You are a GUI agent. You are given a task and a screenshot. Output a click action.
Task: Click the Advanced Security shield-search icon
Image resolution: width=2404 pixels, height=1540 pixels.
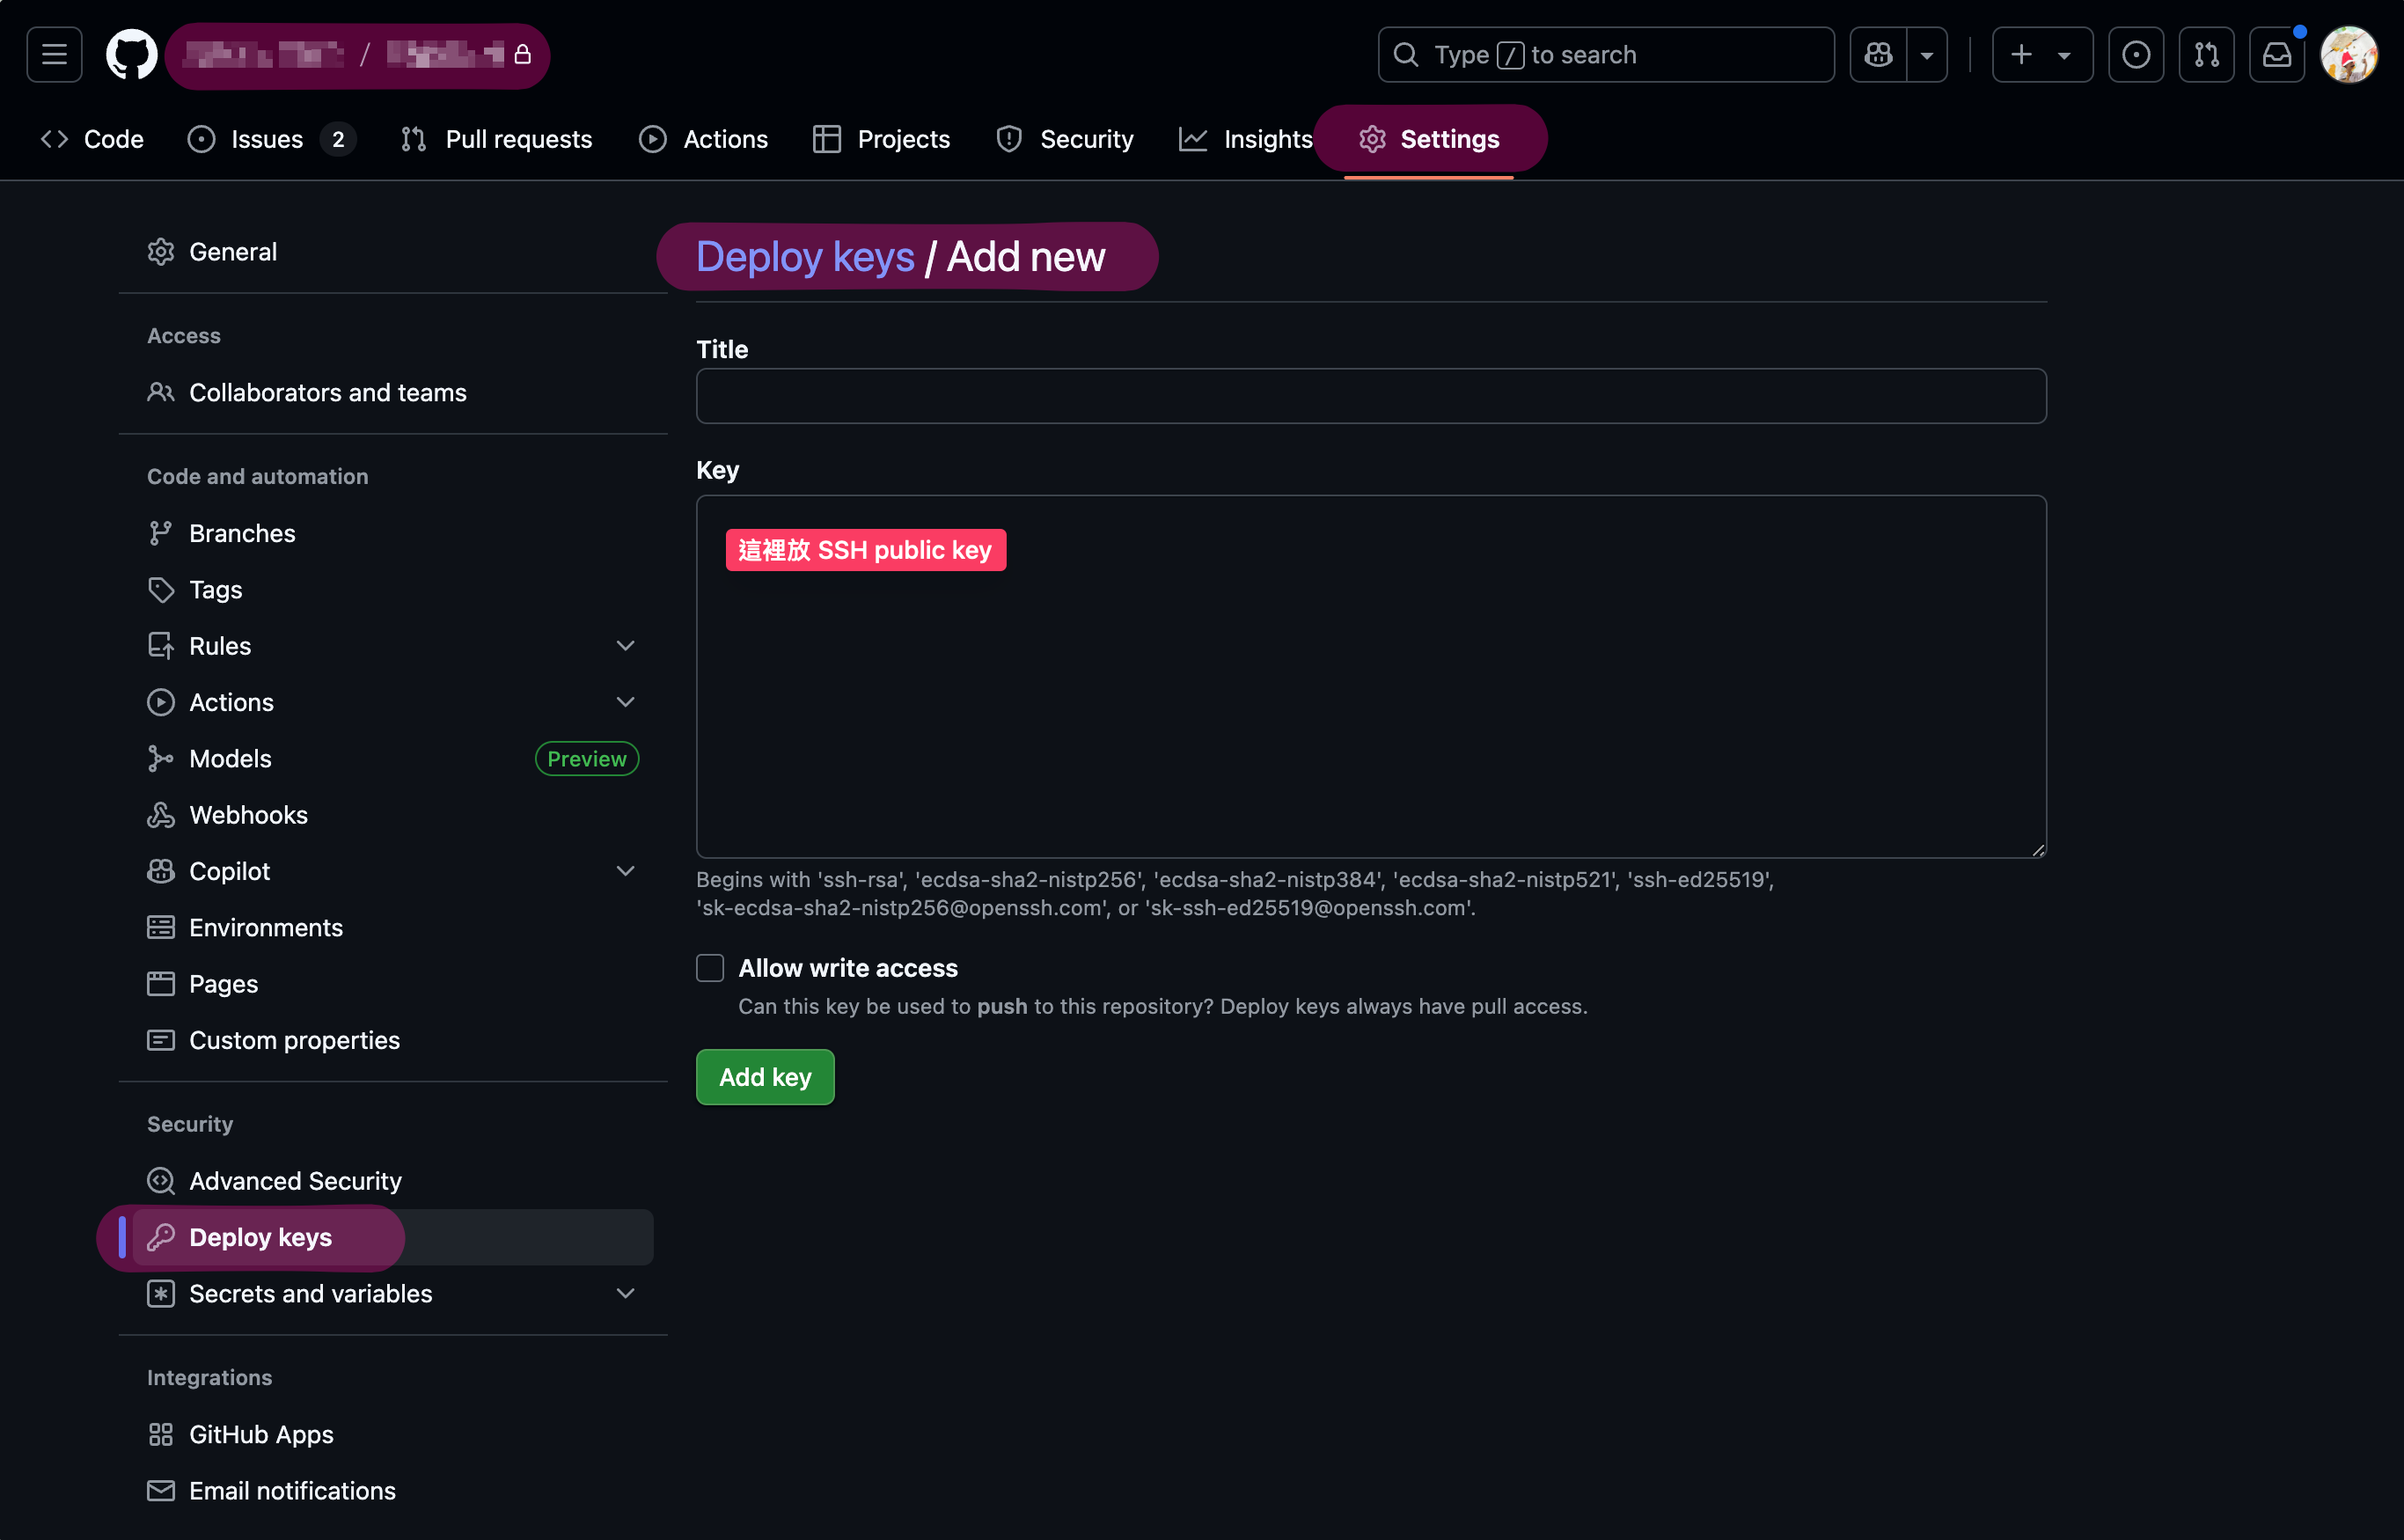pyautogui.click(x=161, y=1181)
